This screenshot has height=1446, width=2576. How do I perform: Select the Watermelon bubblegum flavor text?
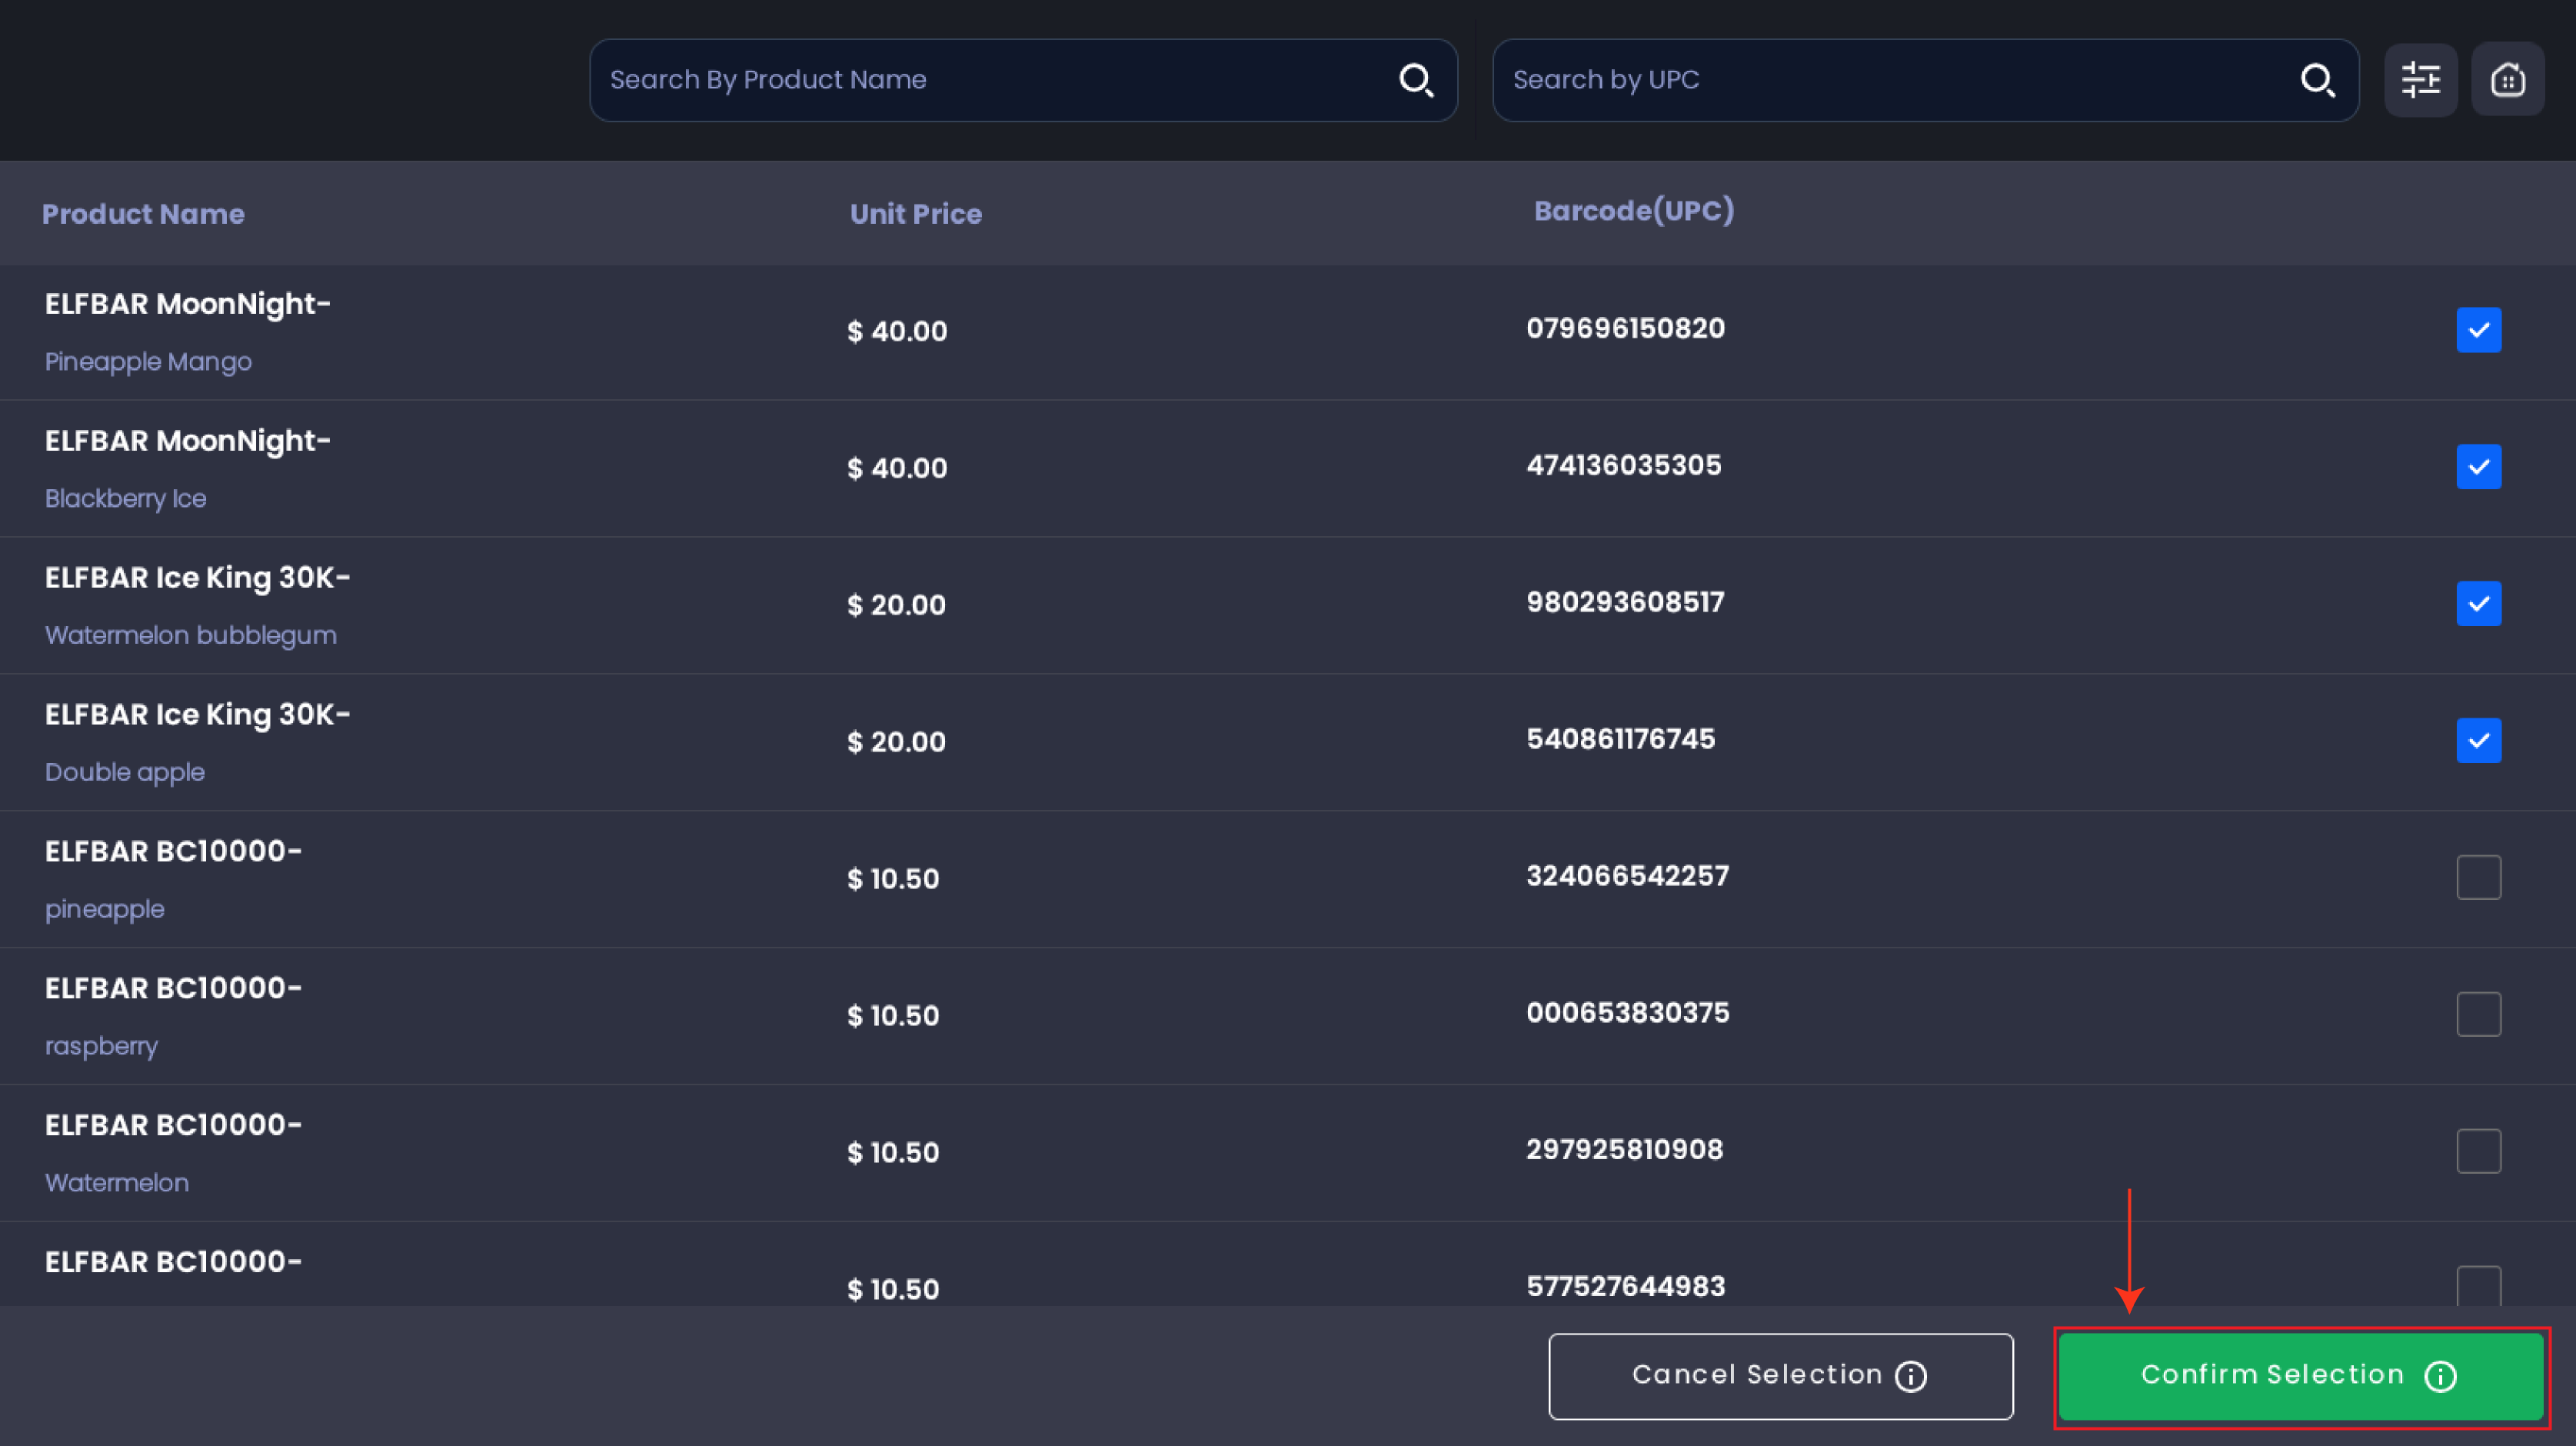tap(191, 636)
